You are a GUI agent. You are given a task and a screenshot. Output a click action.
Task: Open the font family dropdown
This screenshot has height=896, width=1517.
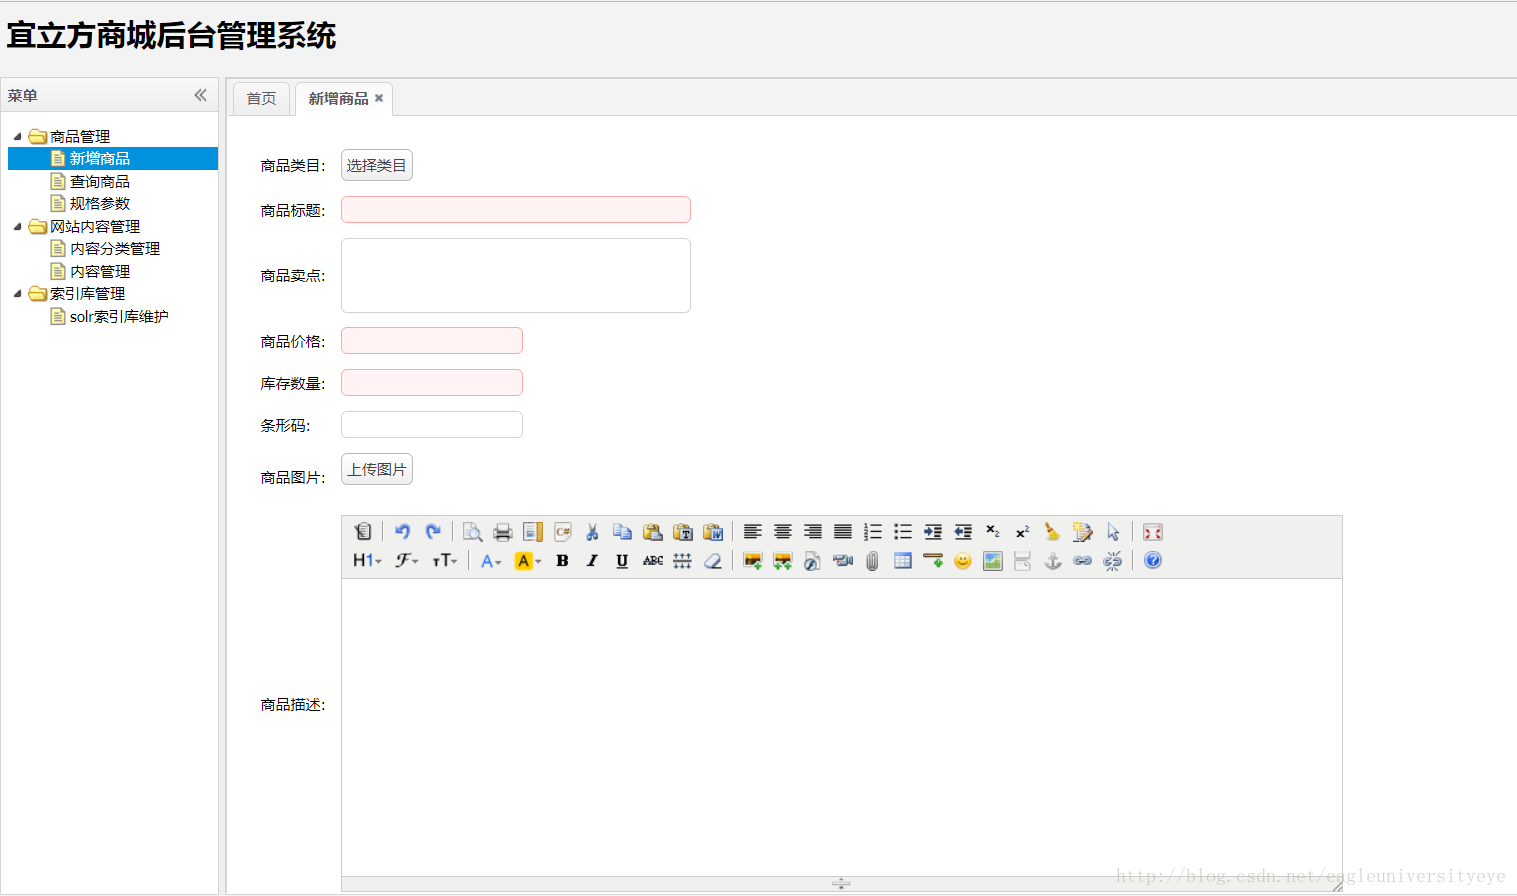[x=406, y=561]
